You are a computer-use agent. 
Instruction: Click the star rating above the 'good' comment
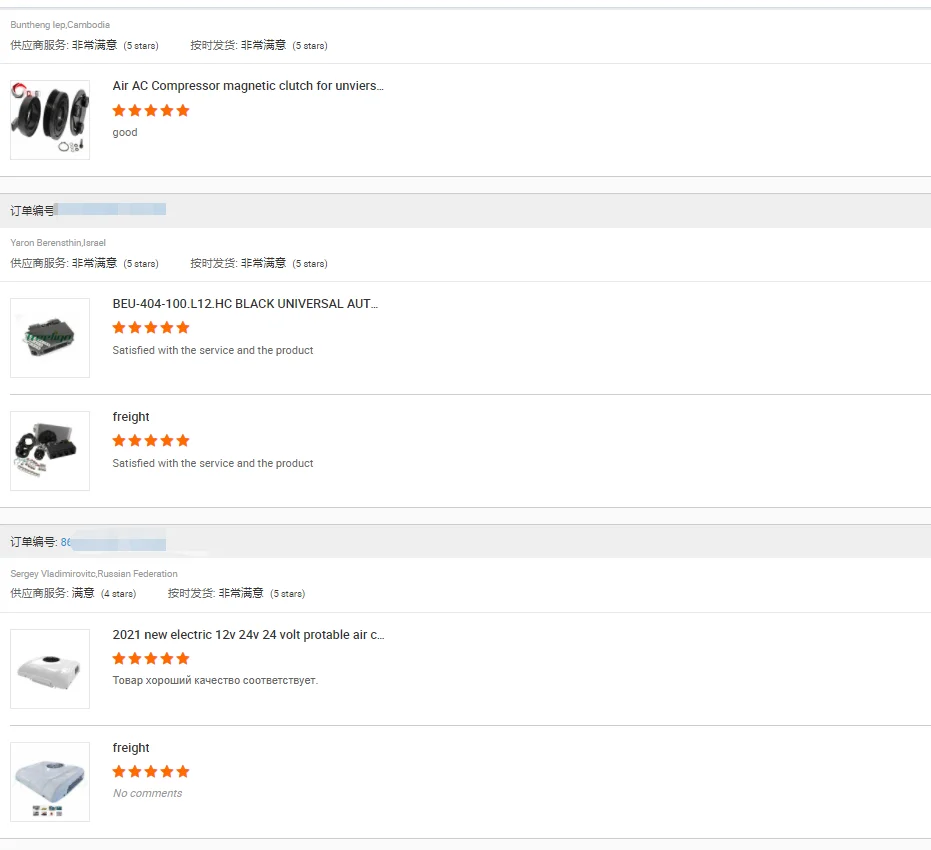point(151,110)
